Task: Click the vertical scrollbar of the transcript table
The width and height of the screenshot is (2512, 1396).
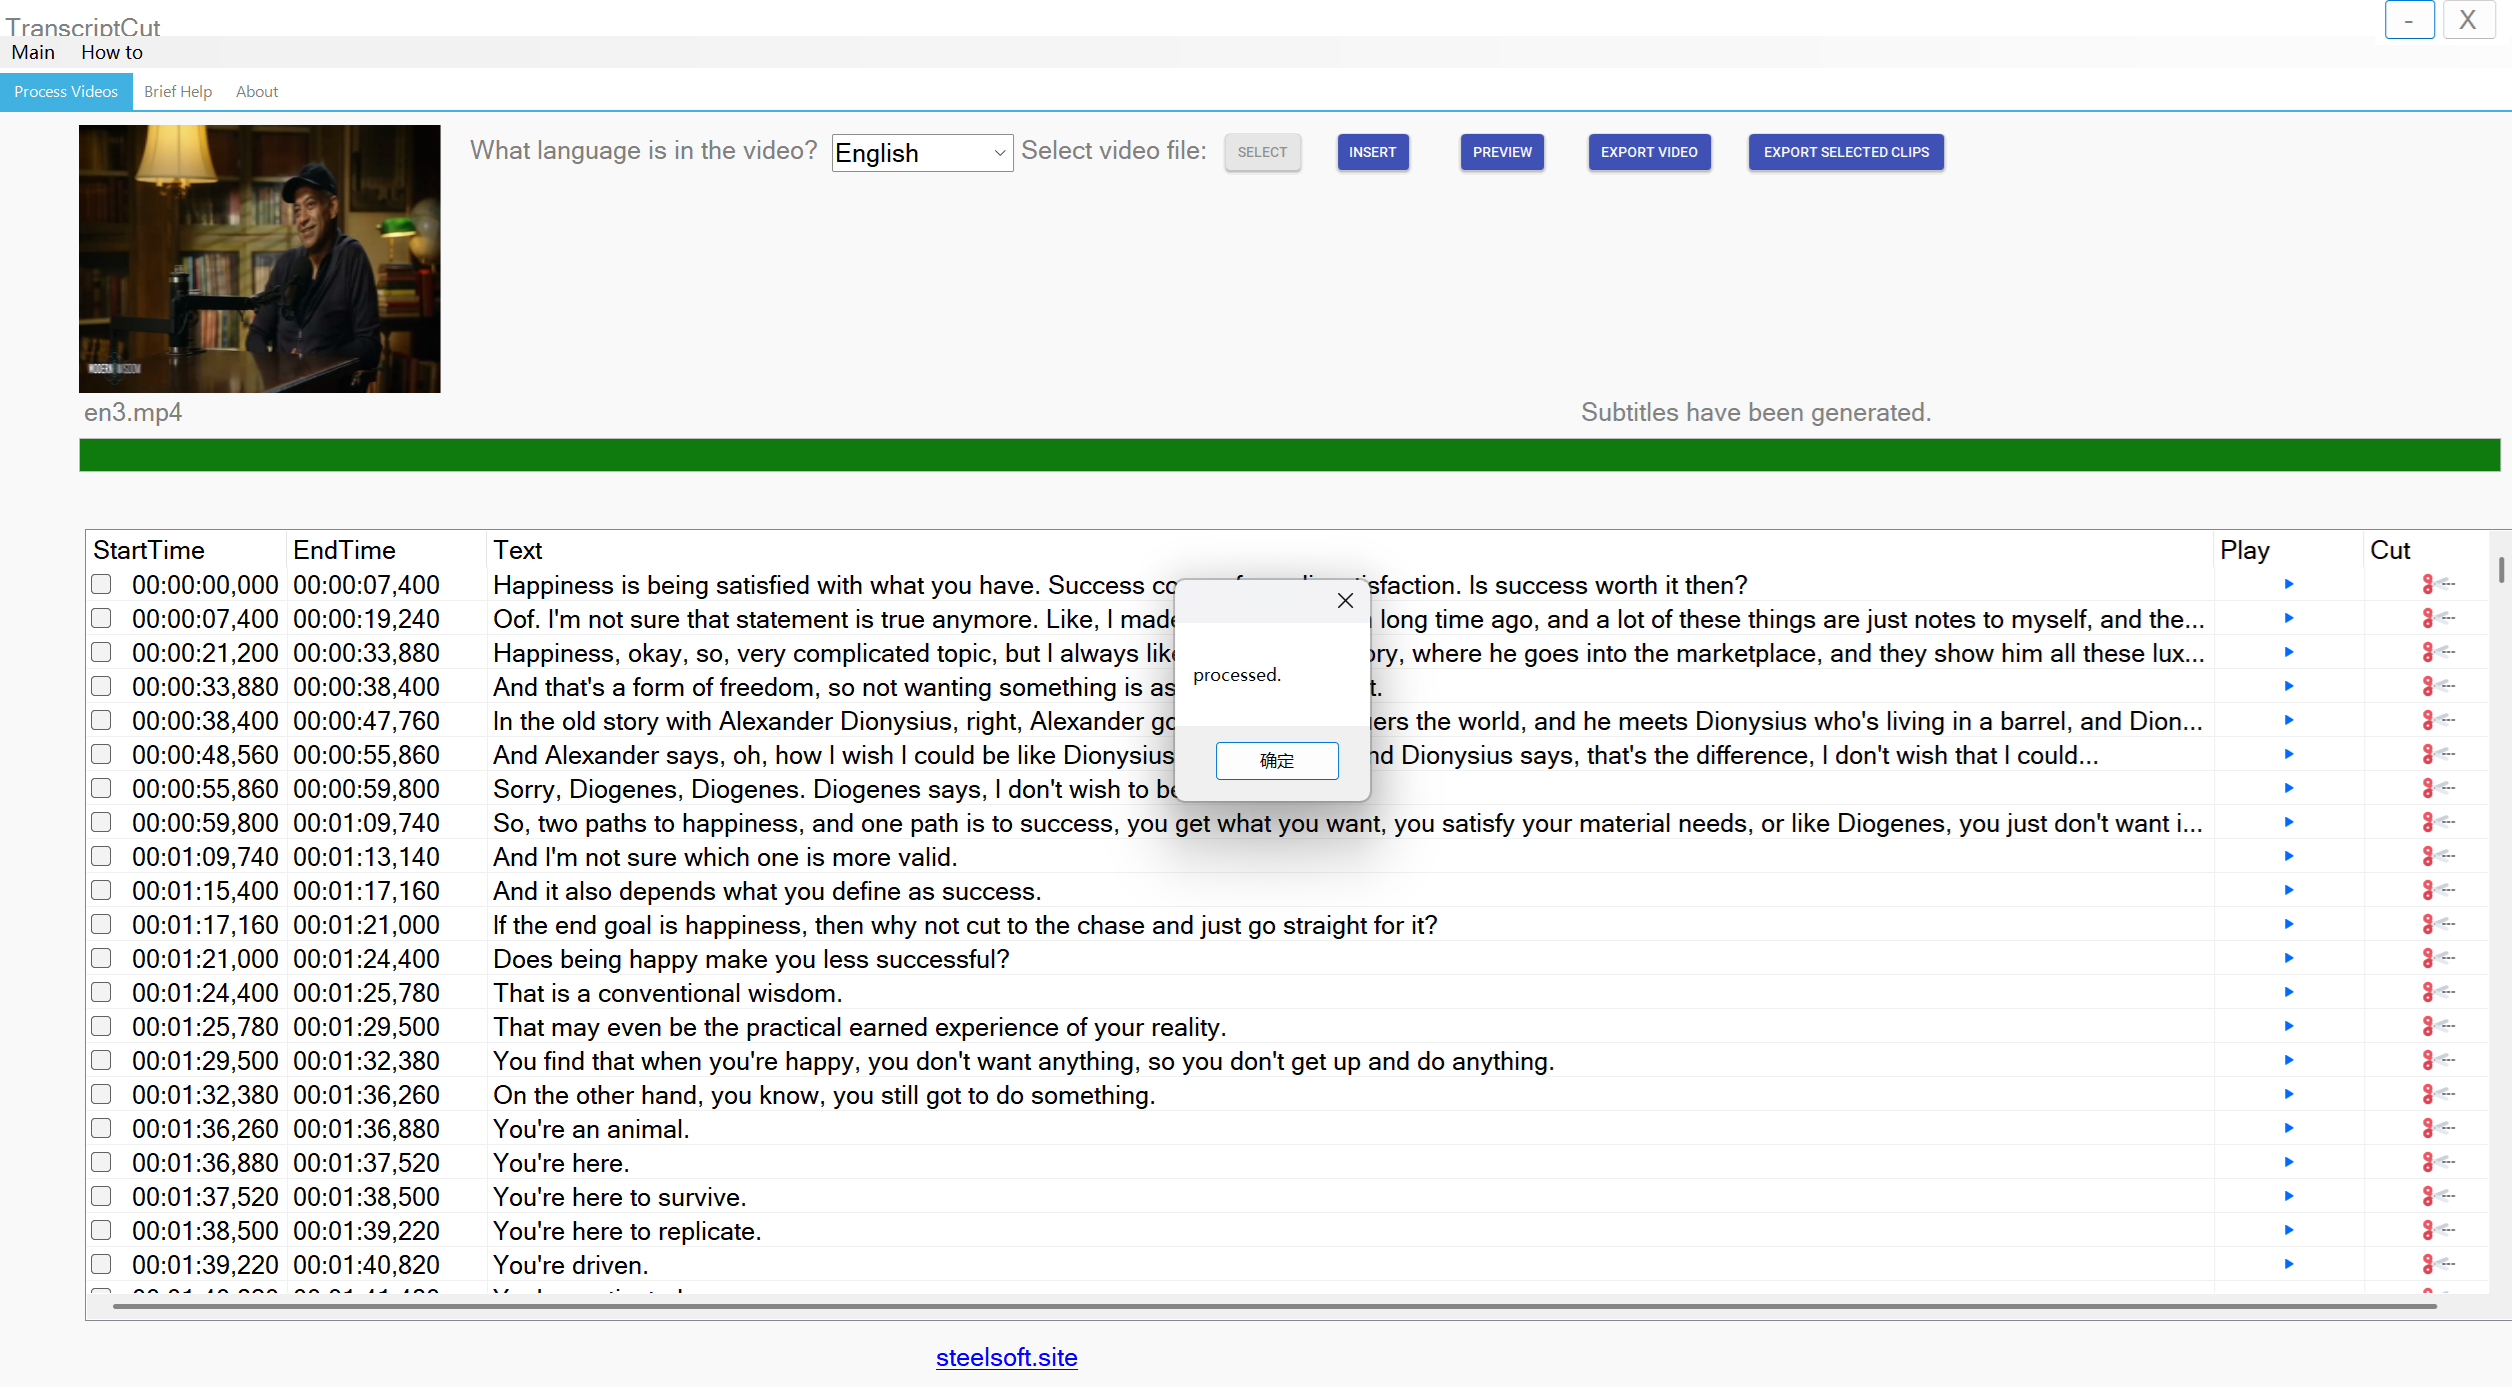Action: click(2501, 570)
